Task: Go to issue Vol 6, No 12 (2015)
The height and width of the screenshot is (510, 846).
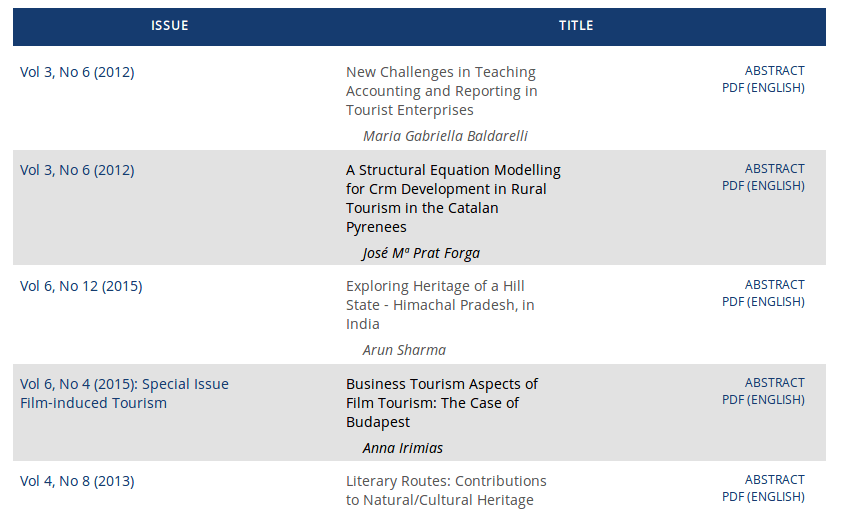Action: (81, 286)
